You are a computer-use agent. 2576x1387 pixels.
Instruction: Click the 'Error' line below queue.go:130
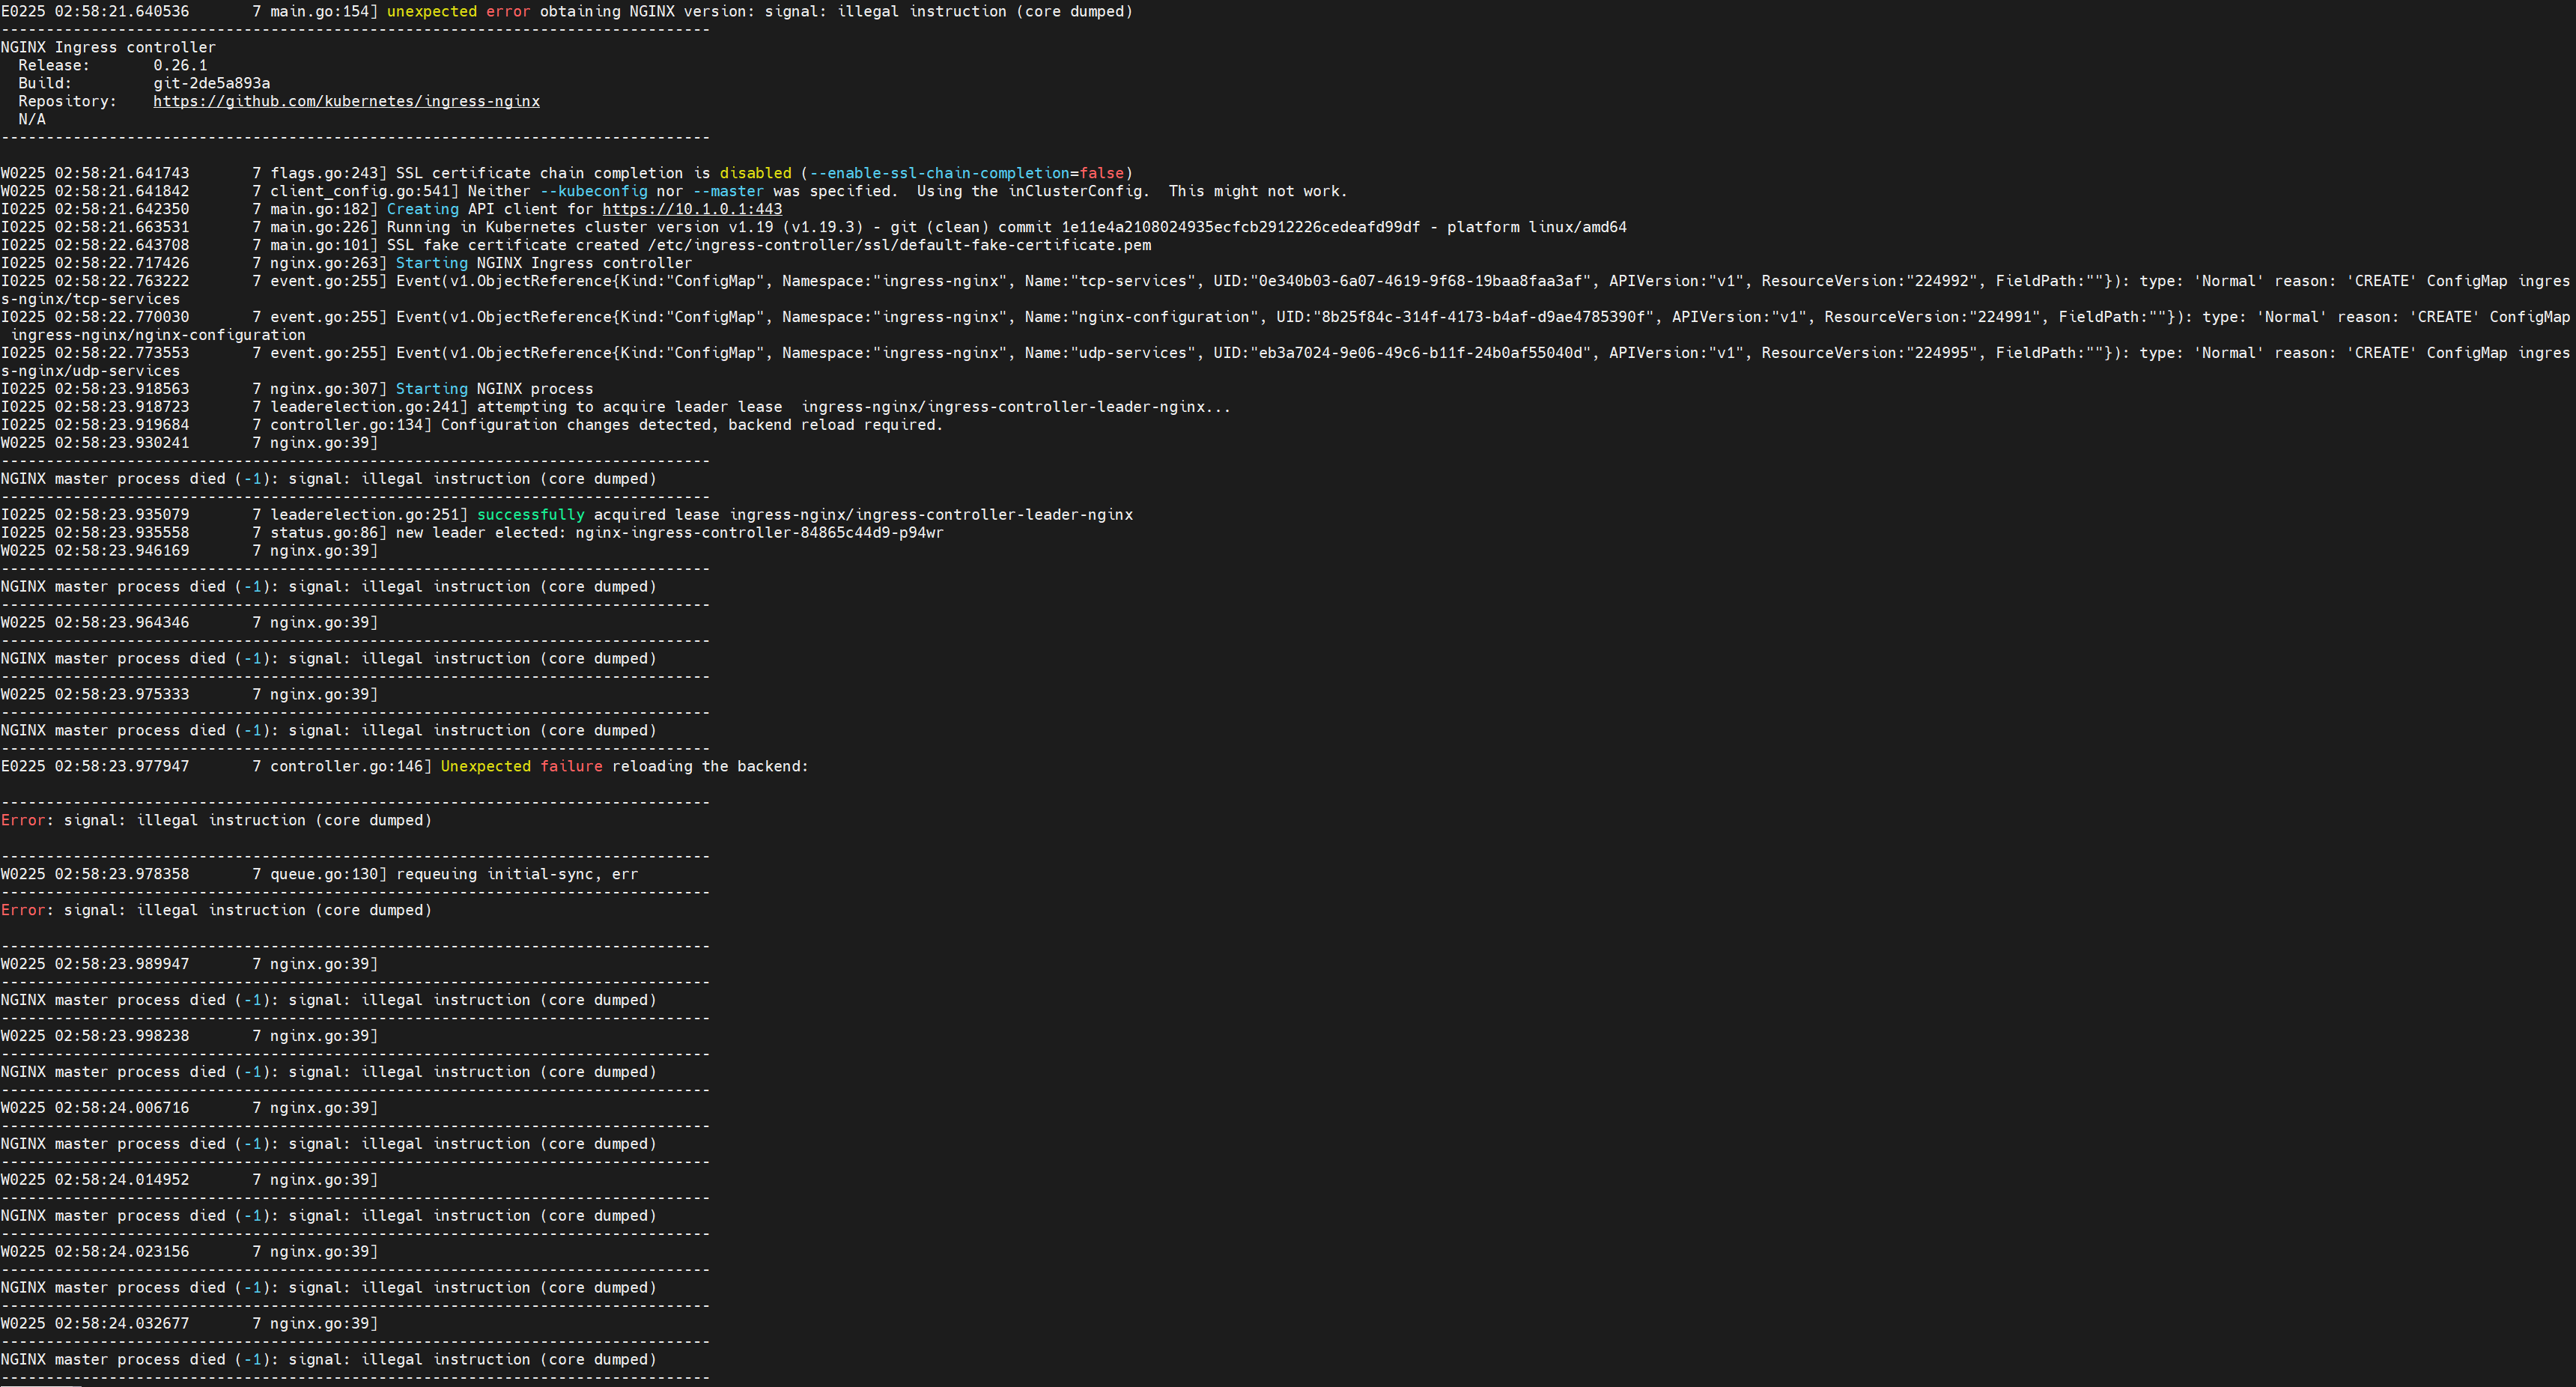(x=216, y=910)
